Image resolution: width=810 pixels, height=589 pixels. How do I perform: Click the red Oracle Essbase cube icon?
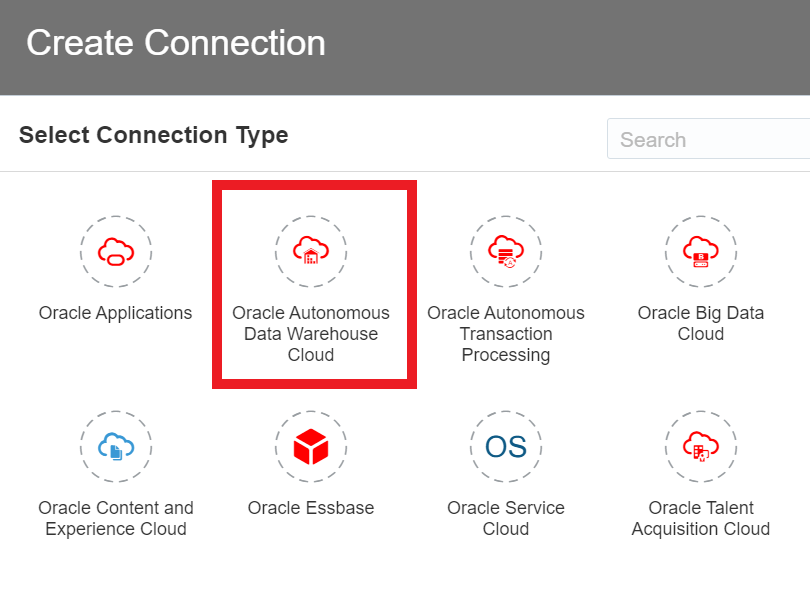[x=311, y=445]
